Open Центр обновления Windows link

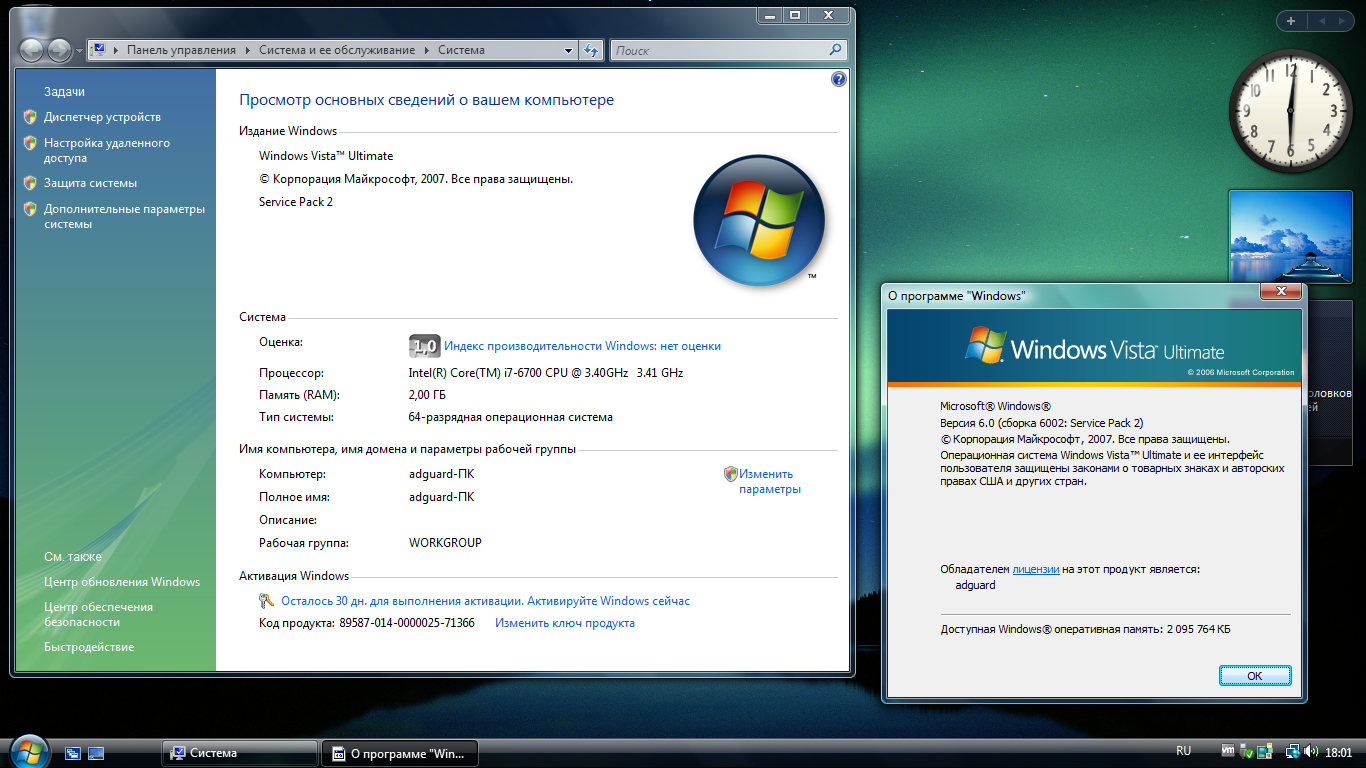122,582
